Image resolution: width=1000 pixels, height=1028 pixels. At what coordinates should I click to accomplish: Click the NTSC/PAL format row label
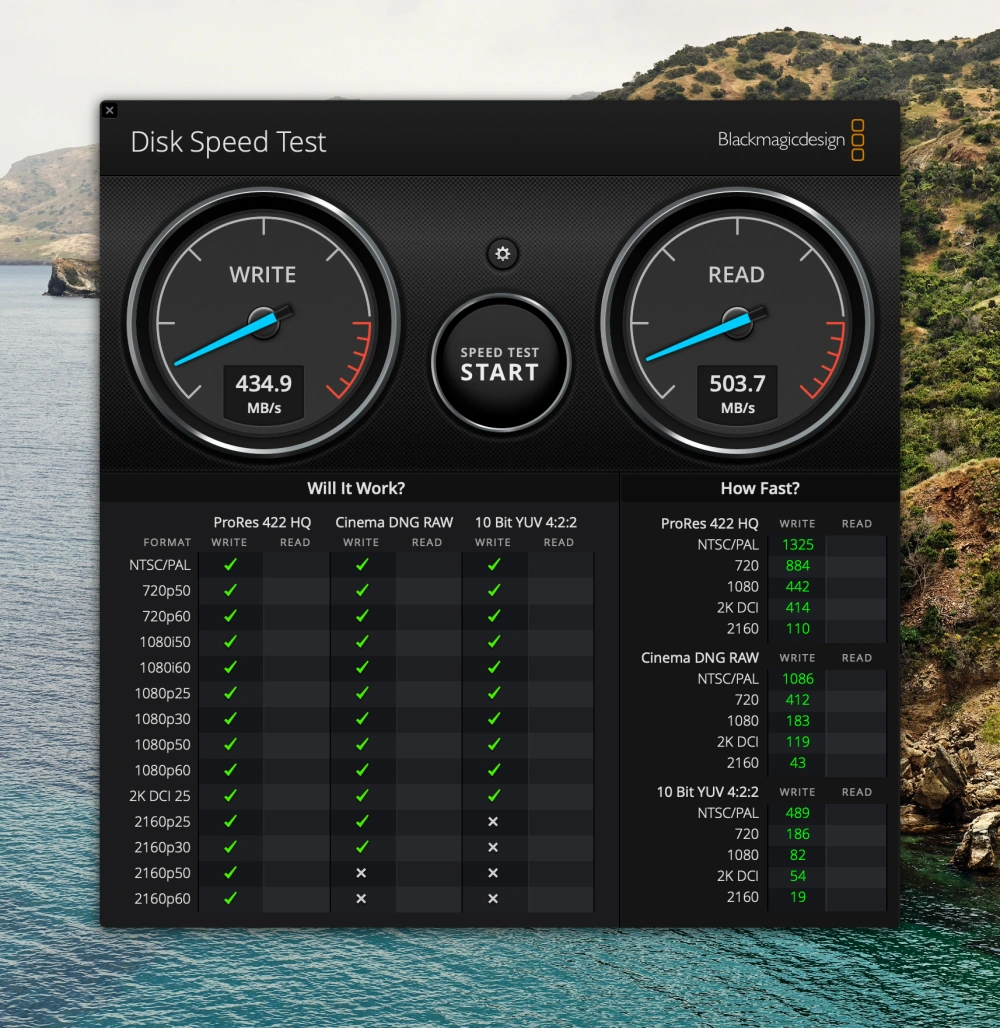coord(159,565)
